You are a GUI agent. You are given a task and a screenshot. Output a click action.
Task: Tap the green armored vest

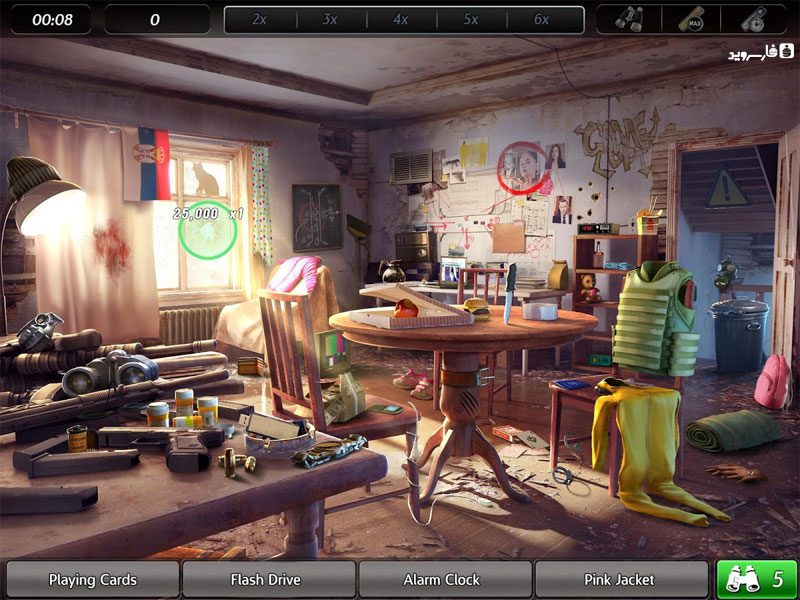(x=655, y=319)
